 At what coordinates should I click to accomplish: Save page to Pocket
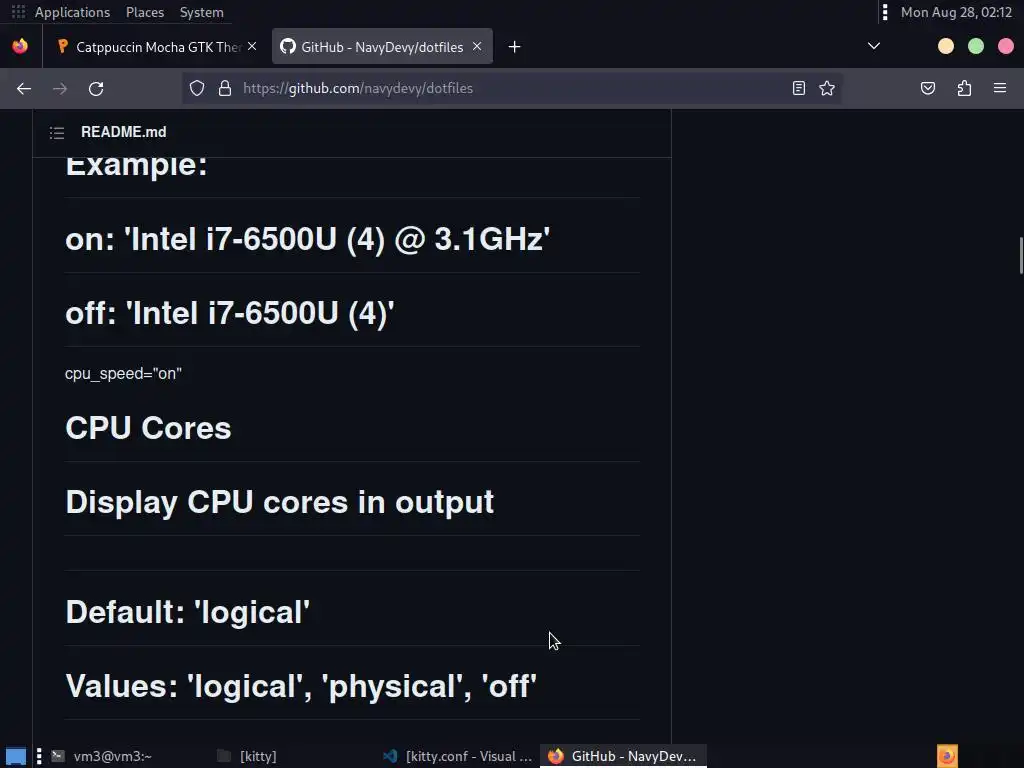(928, 88)
